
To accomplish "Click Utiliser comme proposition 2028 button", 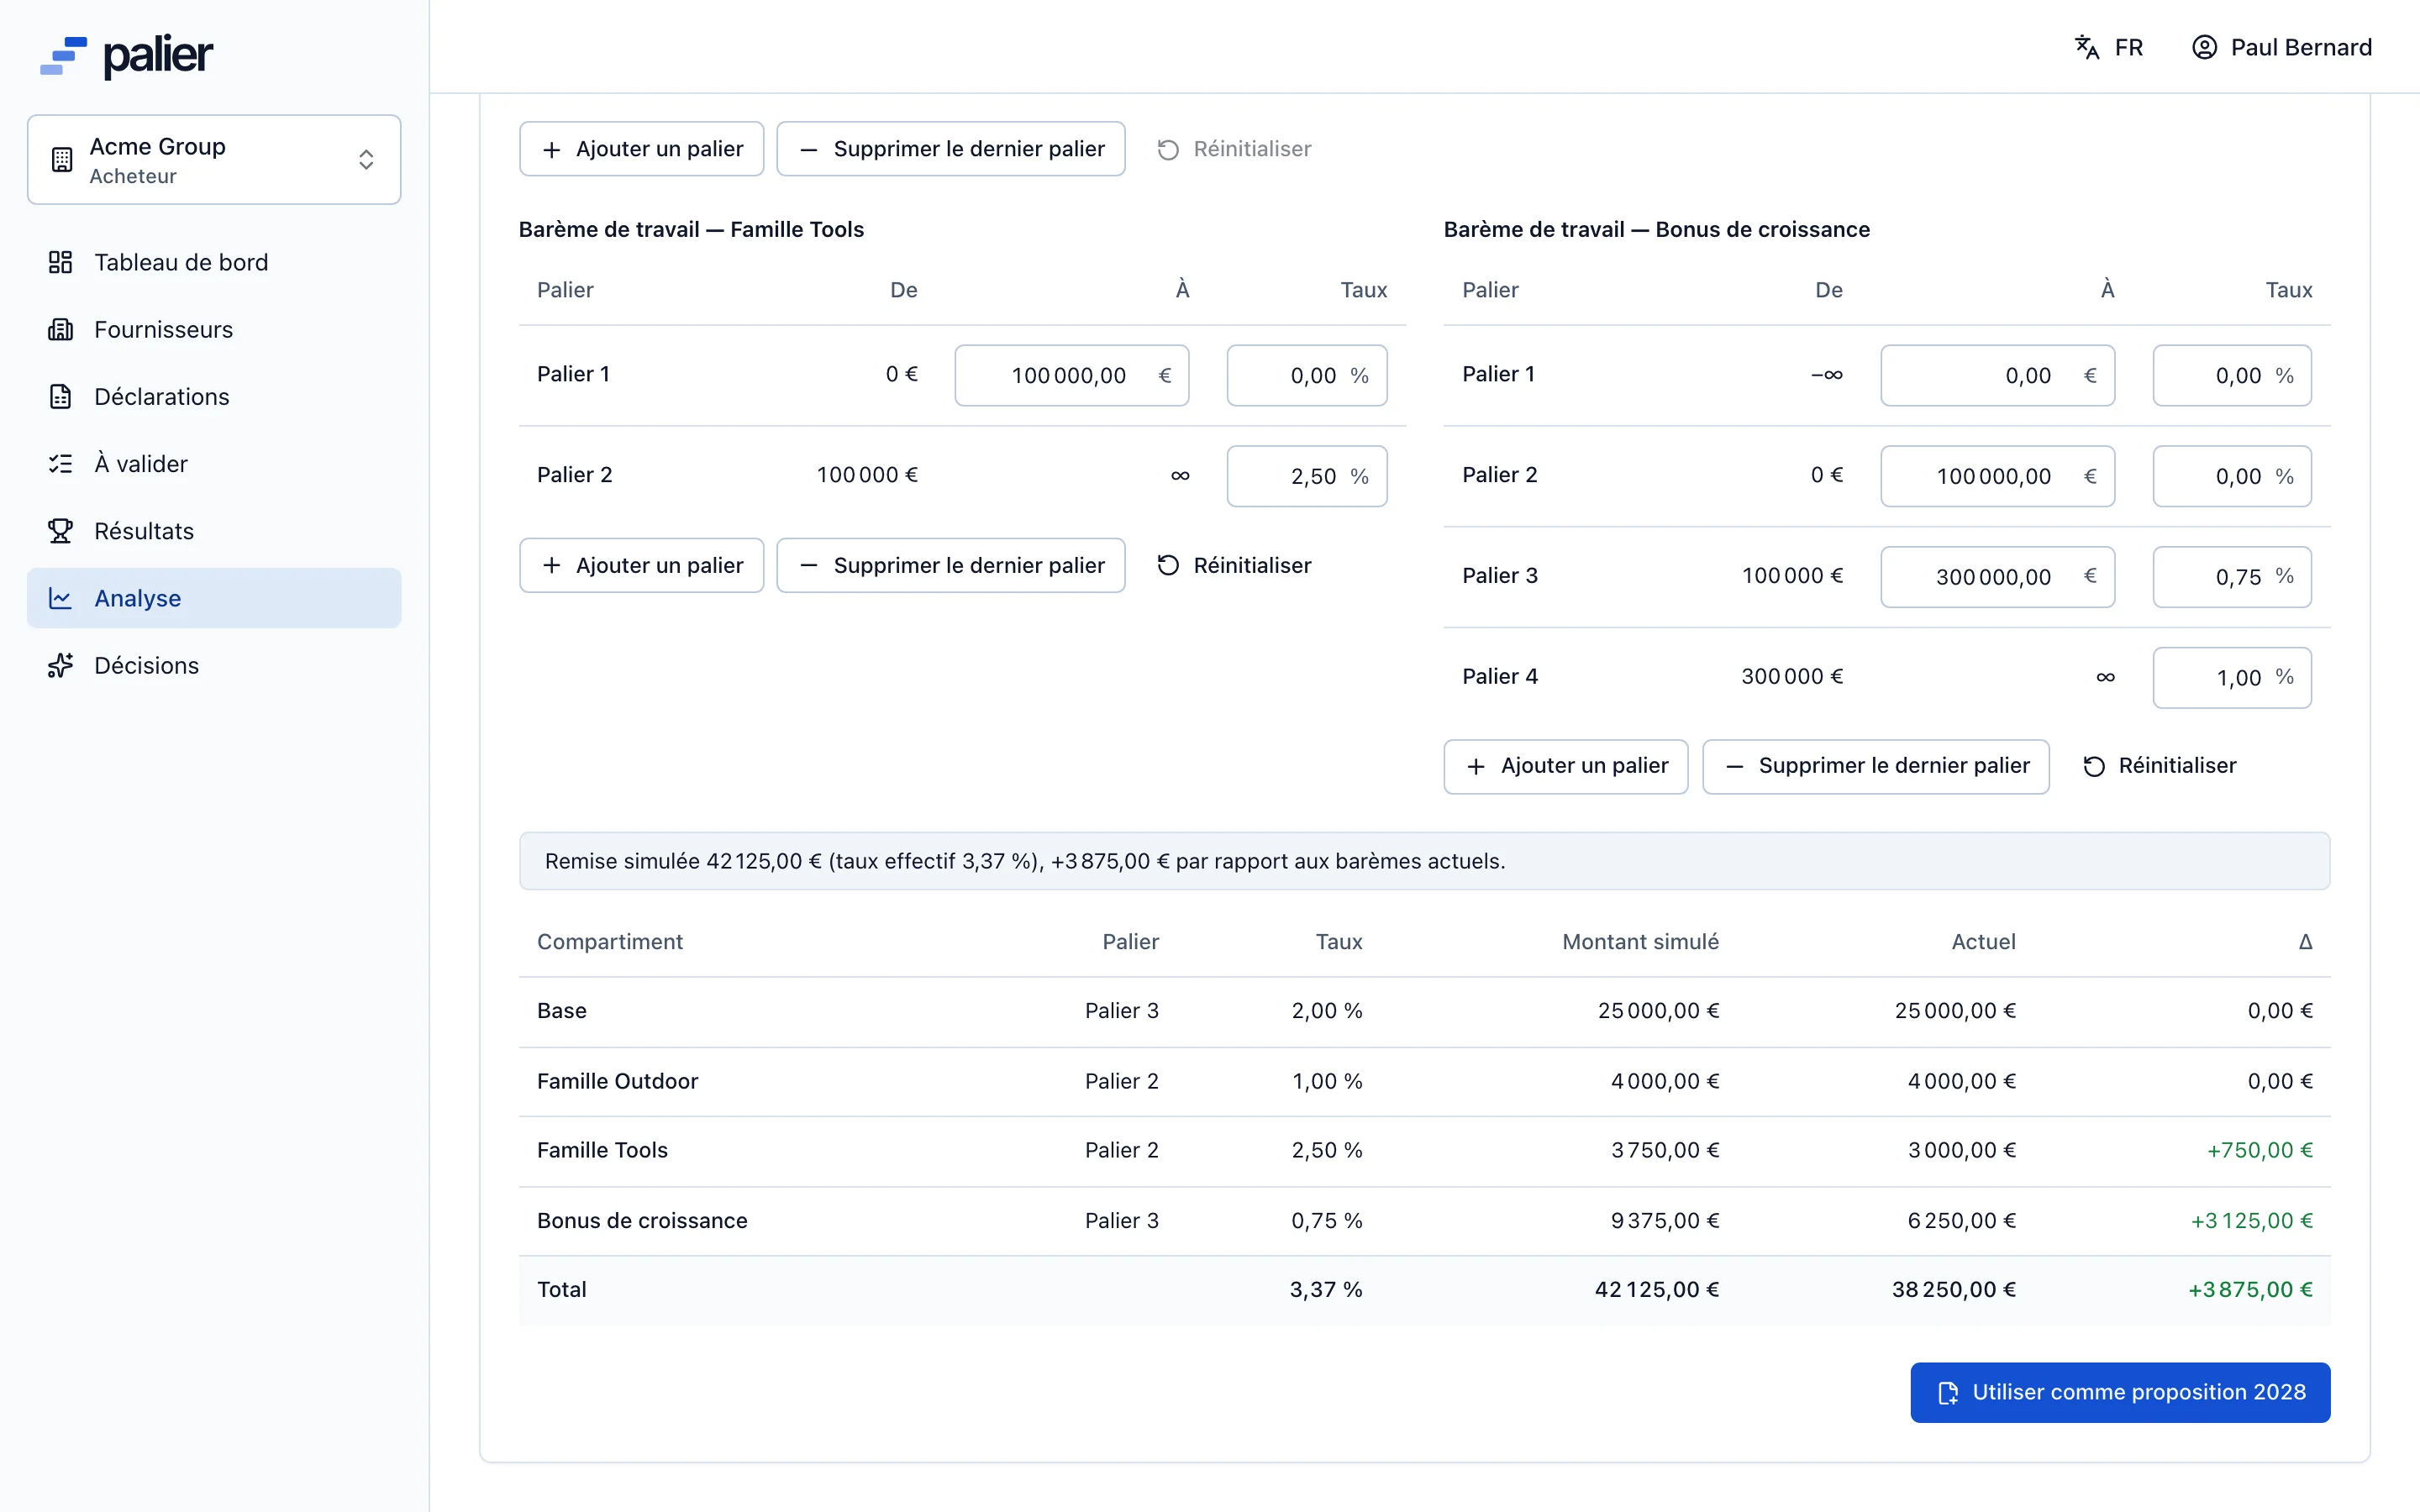I will [x=2119, y=1392].
